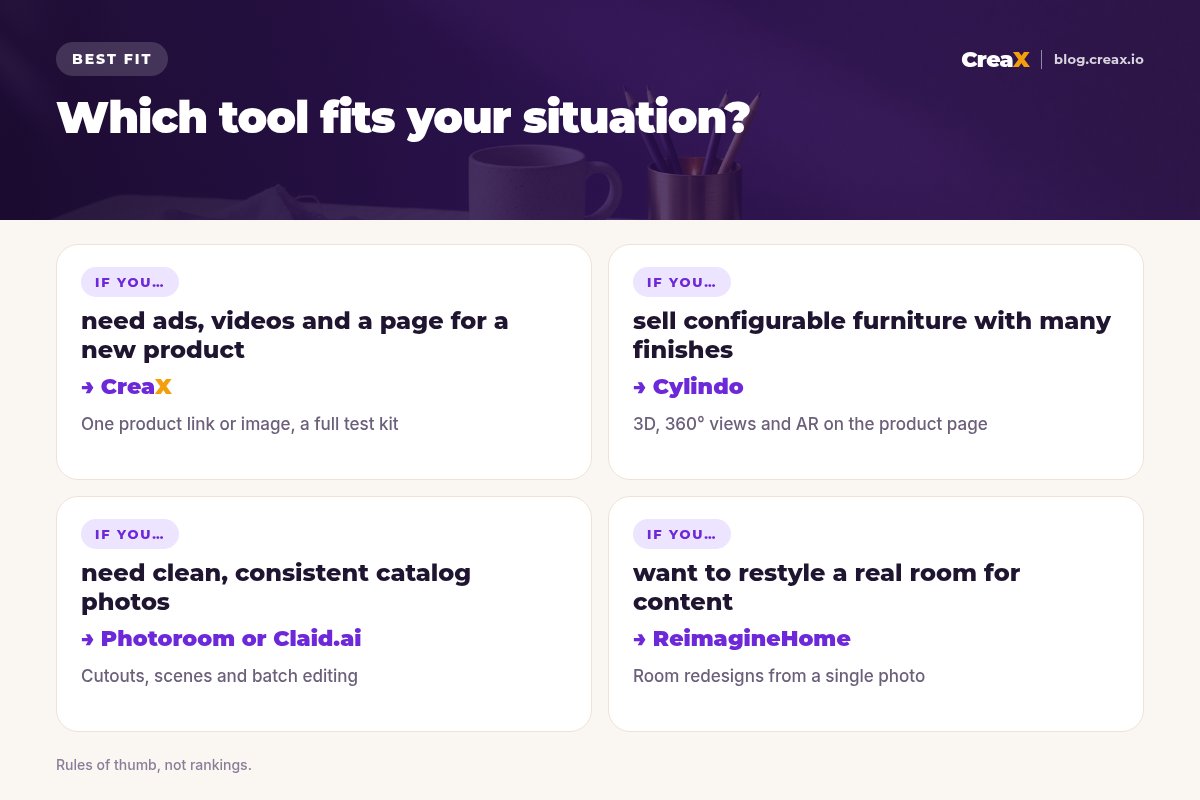Click IF YOU… pill above 'want to restyle'
This screenshot has height=800, width=1200.
point(682,534)
